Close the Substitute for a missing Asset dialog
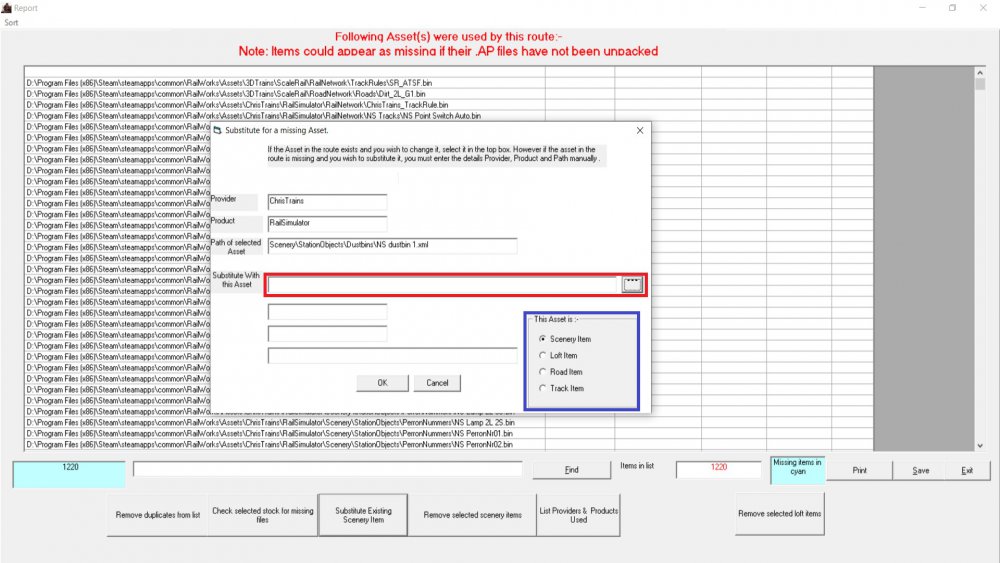The width and height of the screenshot is (1000, 563). point(640,131)
